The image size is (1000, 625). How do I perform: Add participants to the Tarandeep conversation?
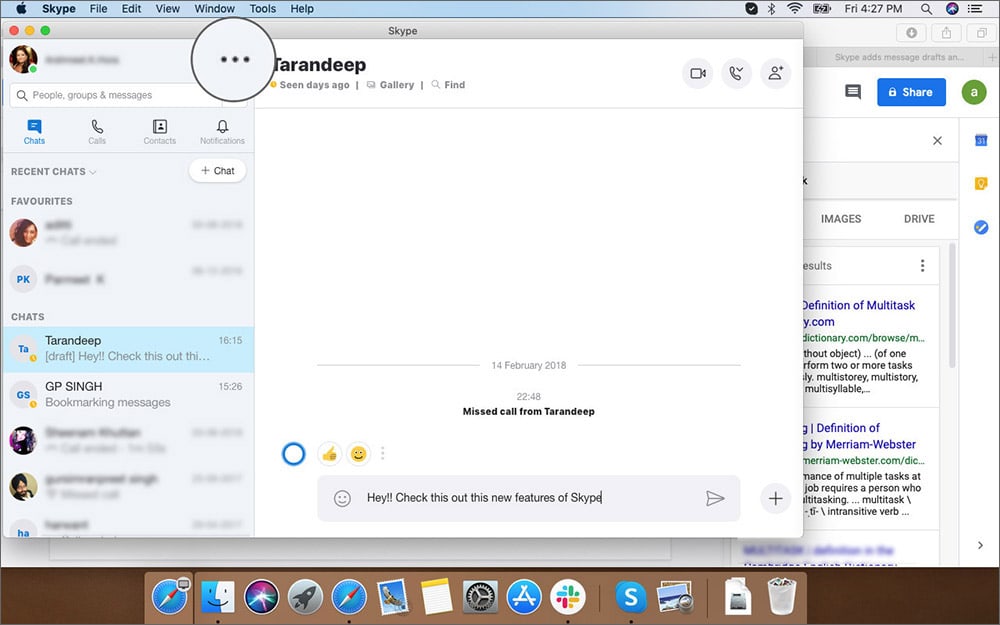pos(776,73)
